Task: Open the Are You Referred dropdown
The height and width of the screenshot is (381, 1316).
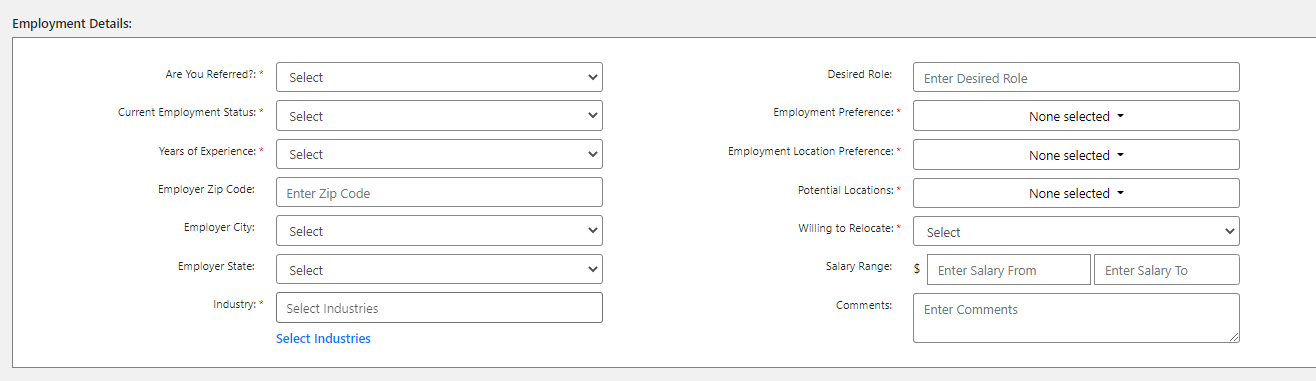Action: tap(439, 77)
